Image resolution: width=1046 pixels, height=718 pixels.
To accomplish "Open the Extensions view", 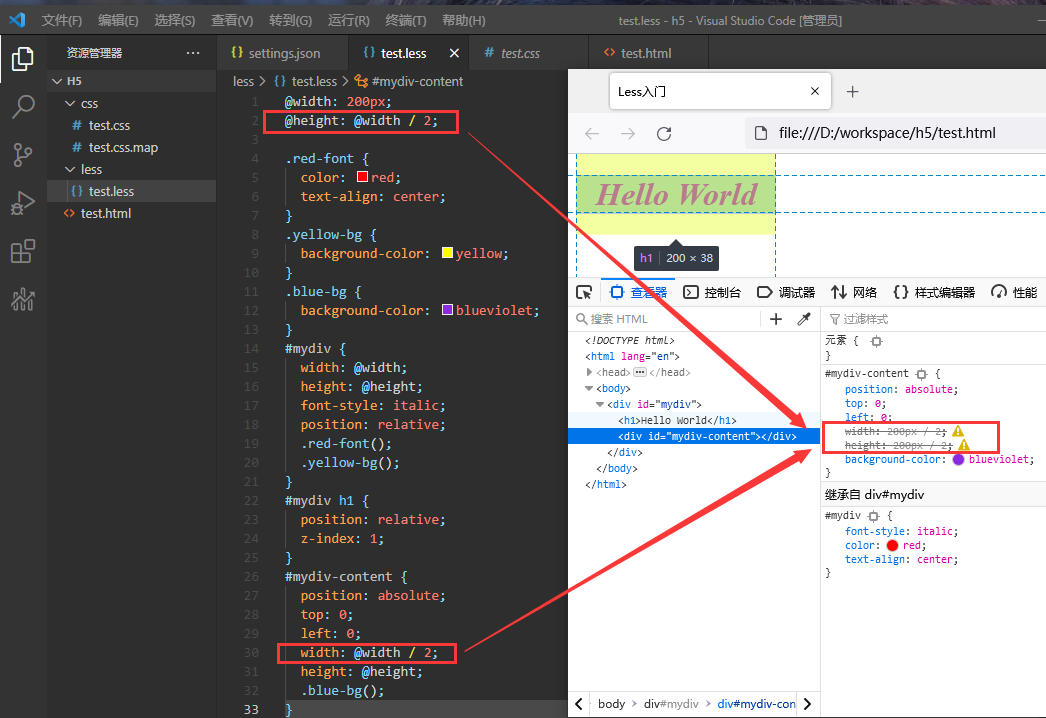I will (23, 252).
